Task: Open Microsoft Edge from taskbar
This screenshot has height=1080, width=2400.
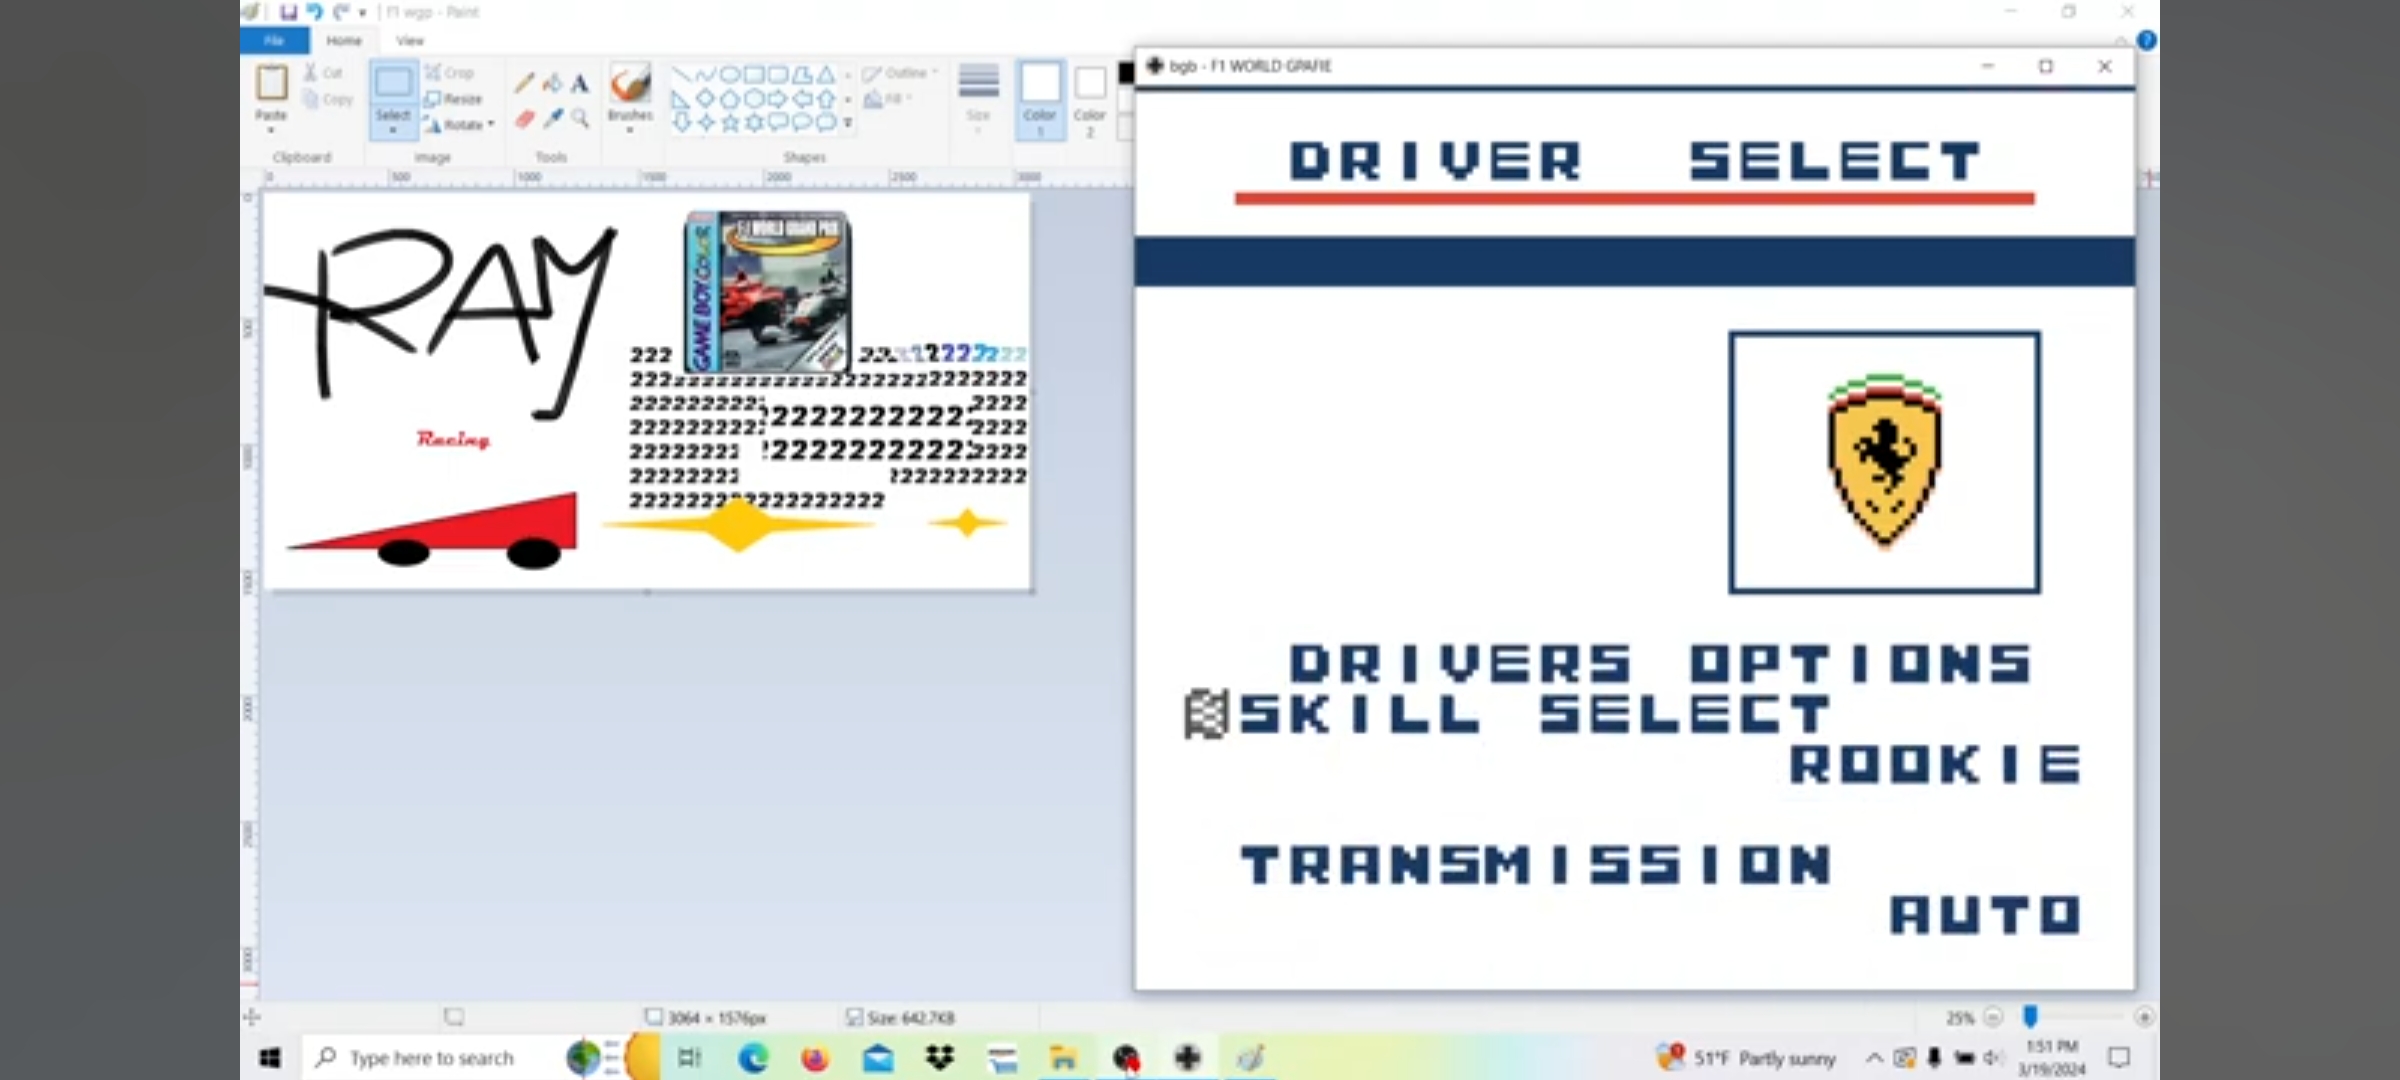Action: pos(752,1057)
